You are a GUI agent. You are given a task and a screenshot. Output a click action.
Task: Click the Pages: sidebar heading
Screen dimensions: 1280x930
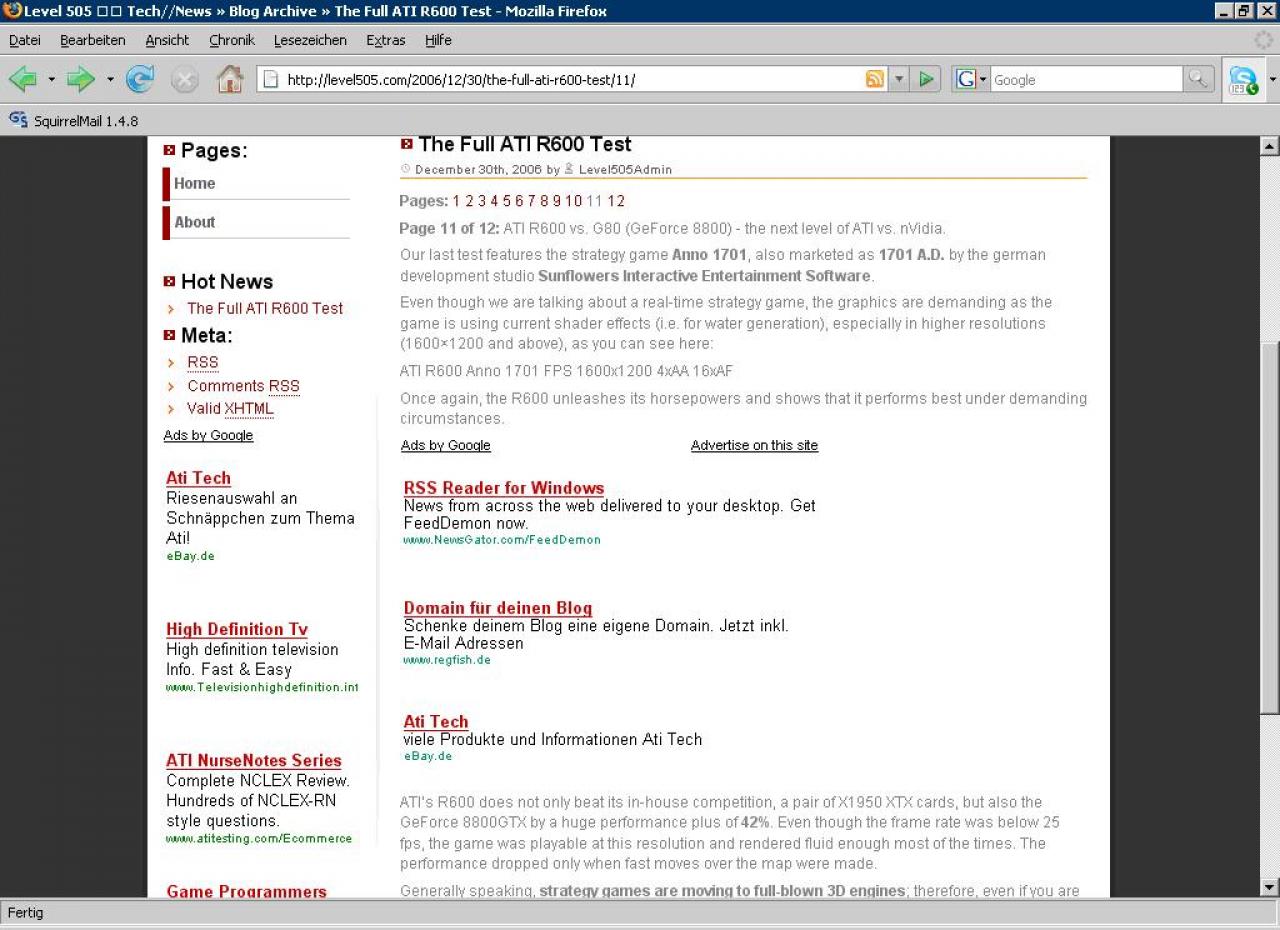(214, 151)
